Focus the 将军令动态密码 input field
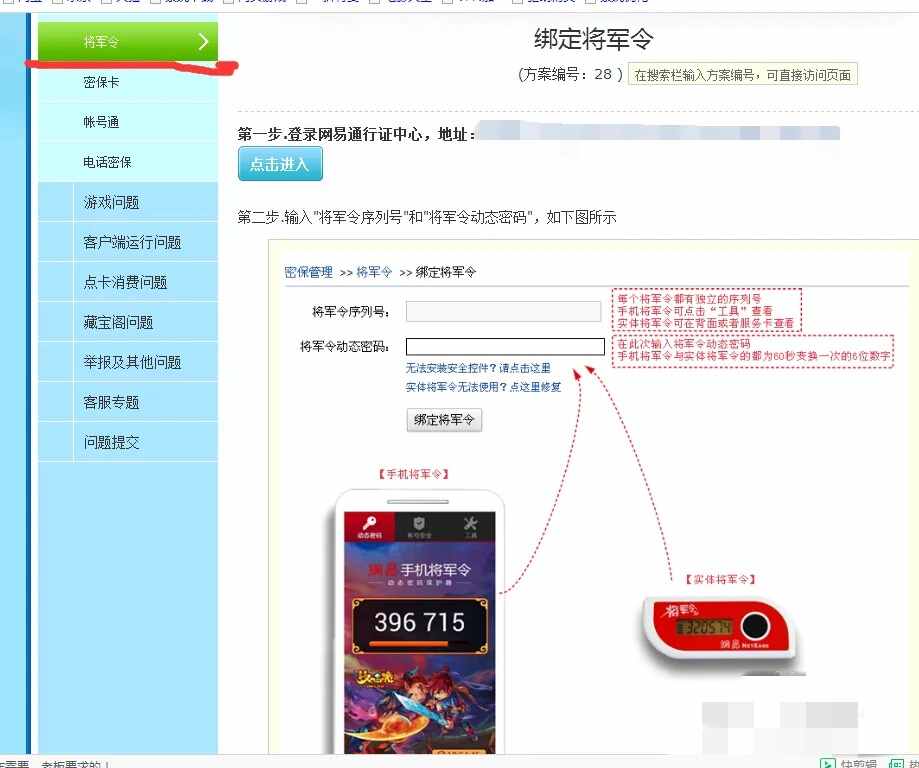This screenshot has height=768, width=919. pyautogui.click(x=505, y=346)
